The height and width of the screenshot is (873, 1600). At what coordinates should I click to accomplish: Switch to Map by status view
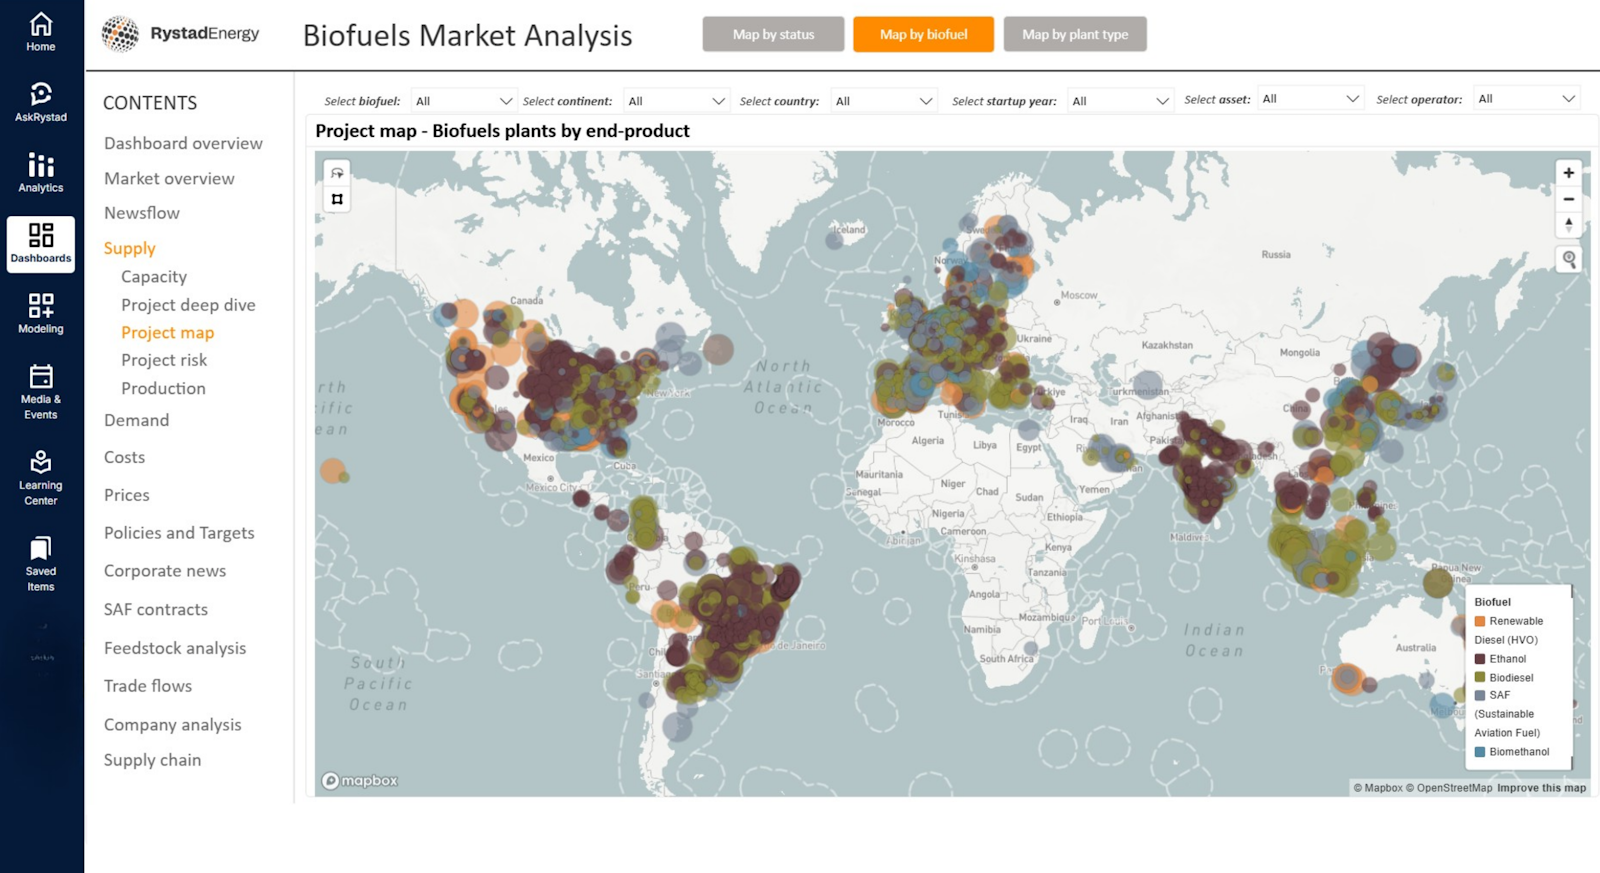[773, 34]
